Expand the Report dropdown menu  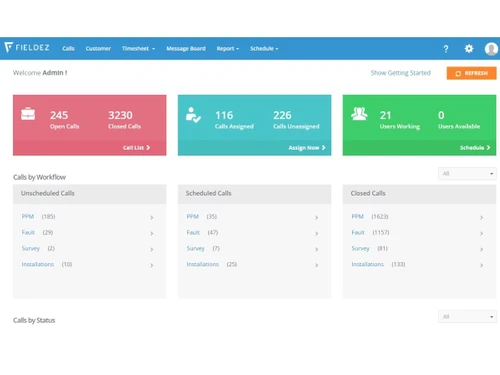coord(228,49)
